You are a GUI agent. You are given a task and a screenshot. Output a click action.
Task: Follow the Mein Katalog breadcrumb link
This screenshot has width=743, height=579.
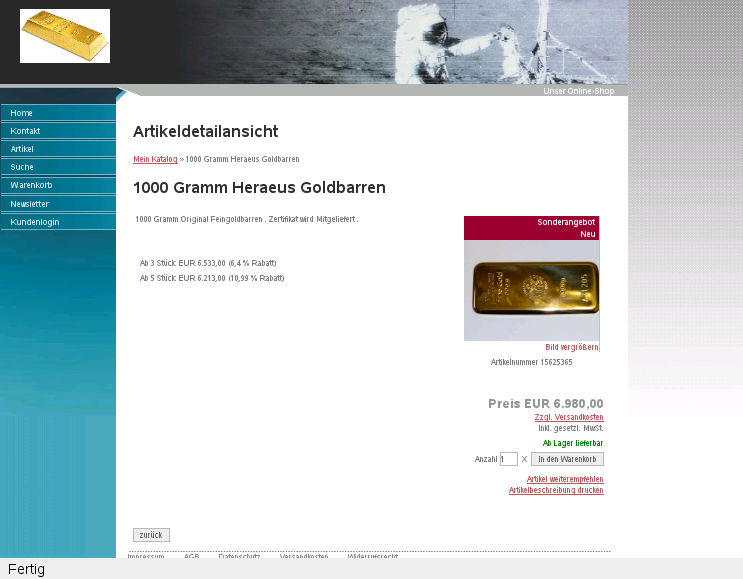(x=155, y=159)
